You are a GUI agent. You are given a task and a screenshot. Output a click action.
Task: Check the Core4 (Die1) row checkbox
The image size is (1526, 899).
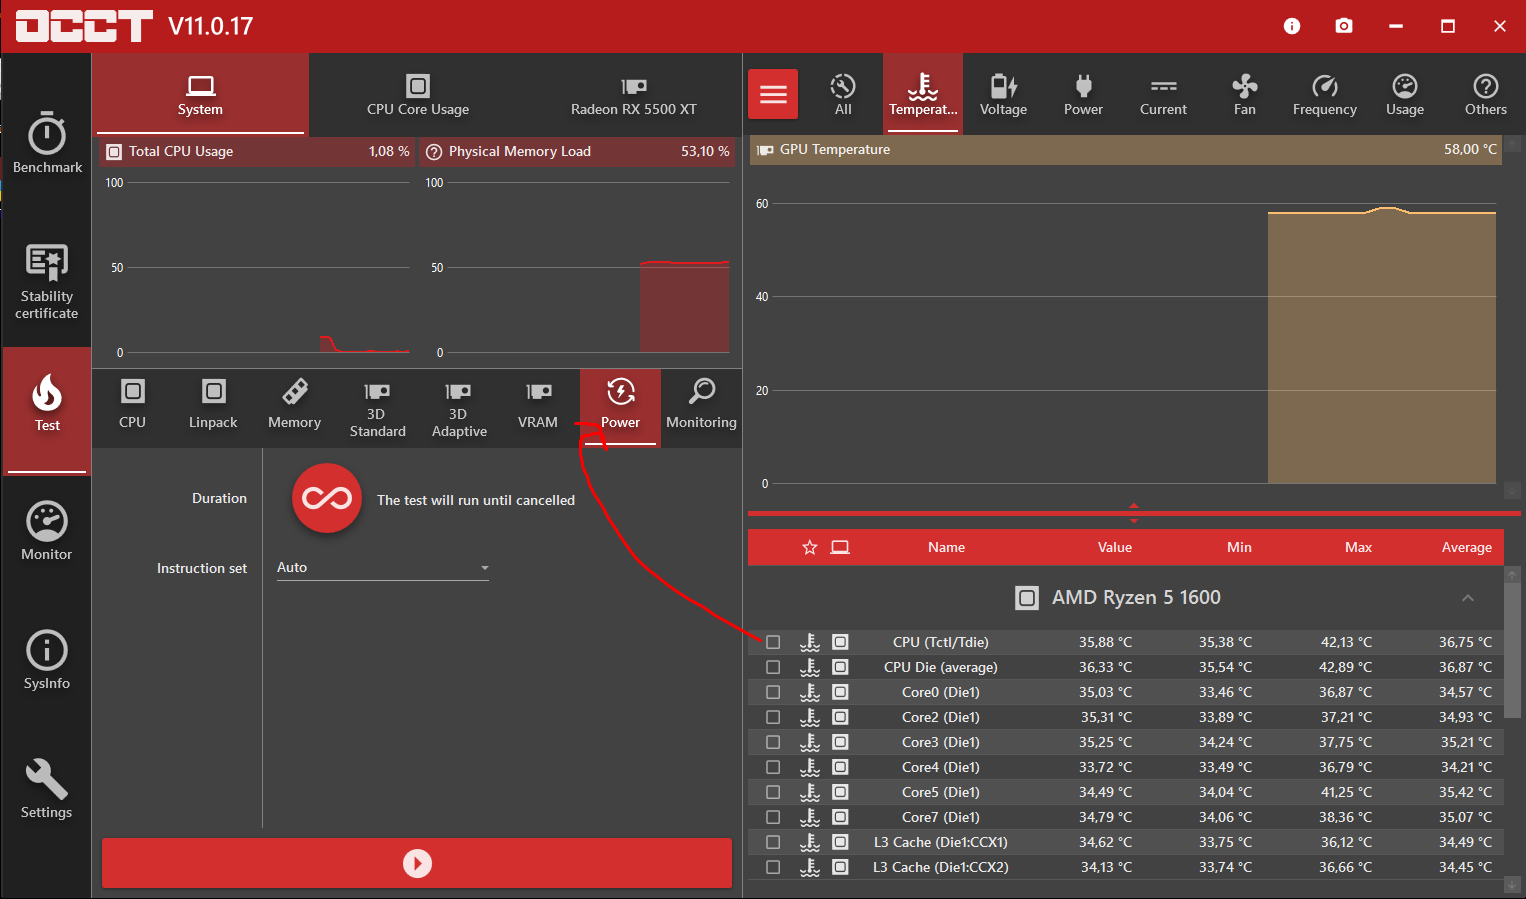click(773, 767)
